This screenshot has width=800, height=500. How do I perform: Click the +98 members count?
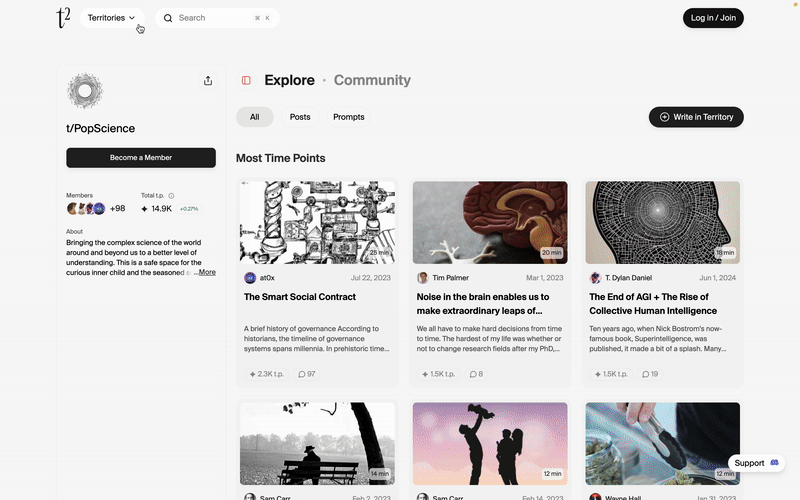117,208
